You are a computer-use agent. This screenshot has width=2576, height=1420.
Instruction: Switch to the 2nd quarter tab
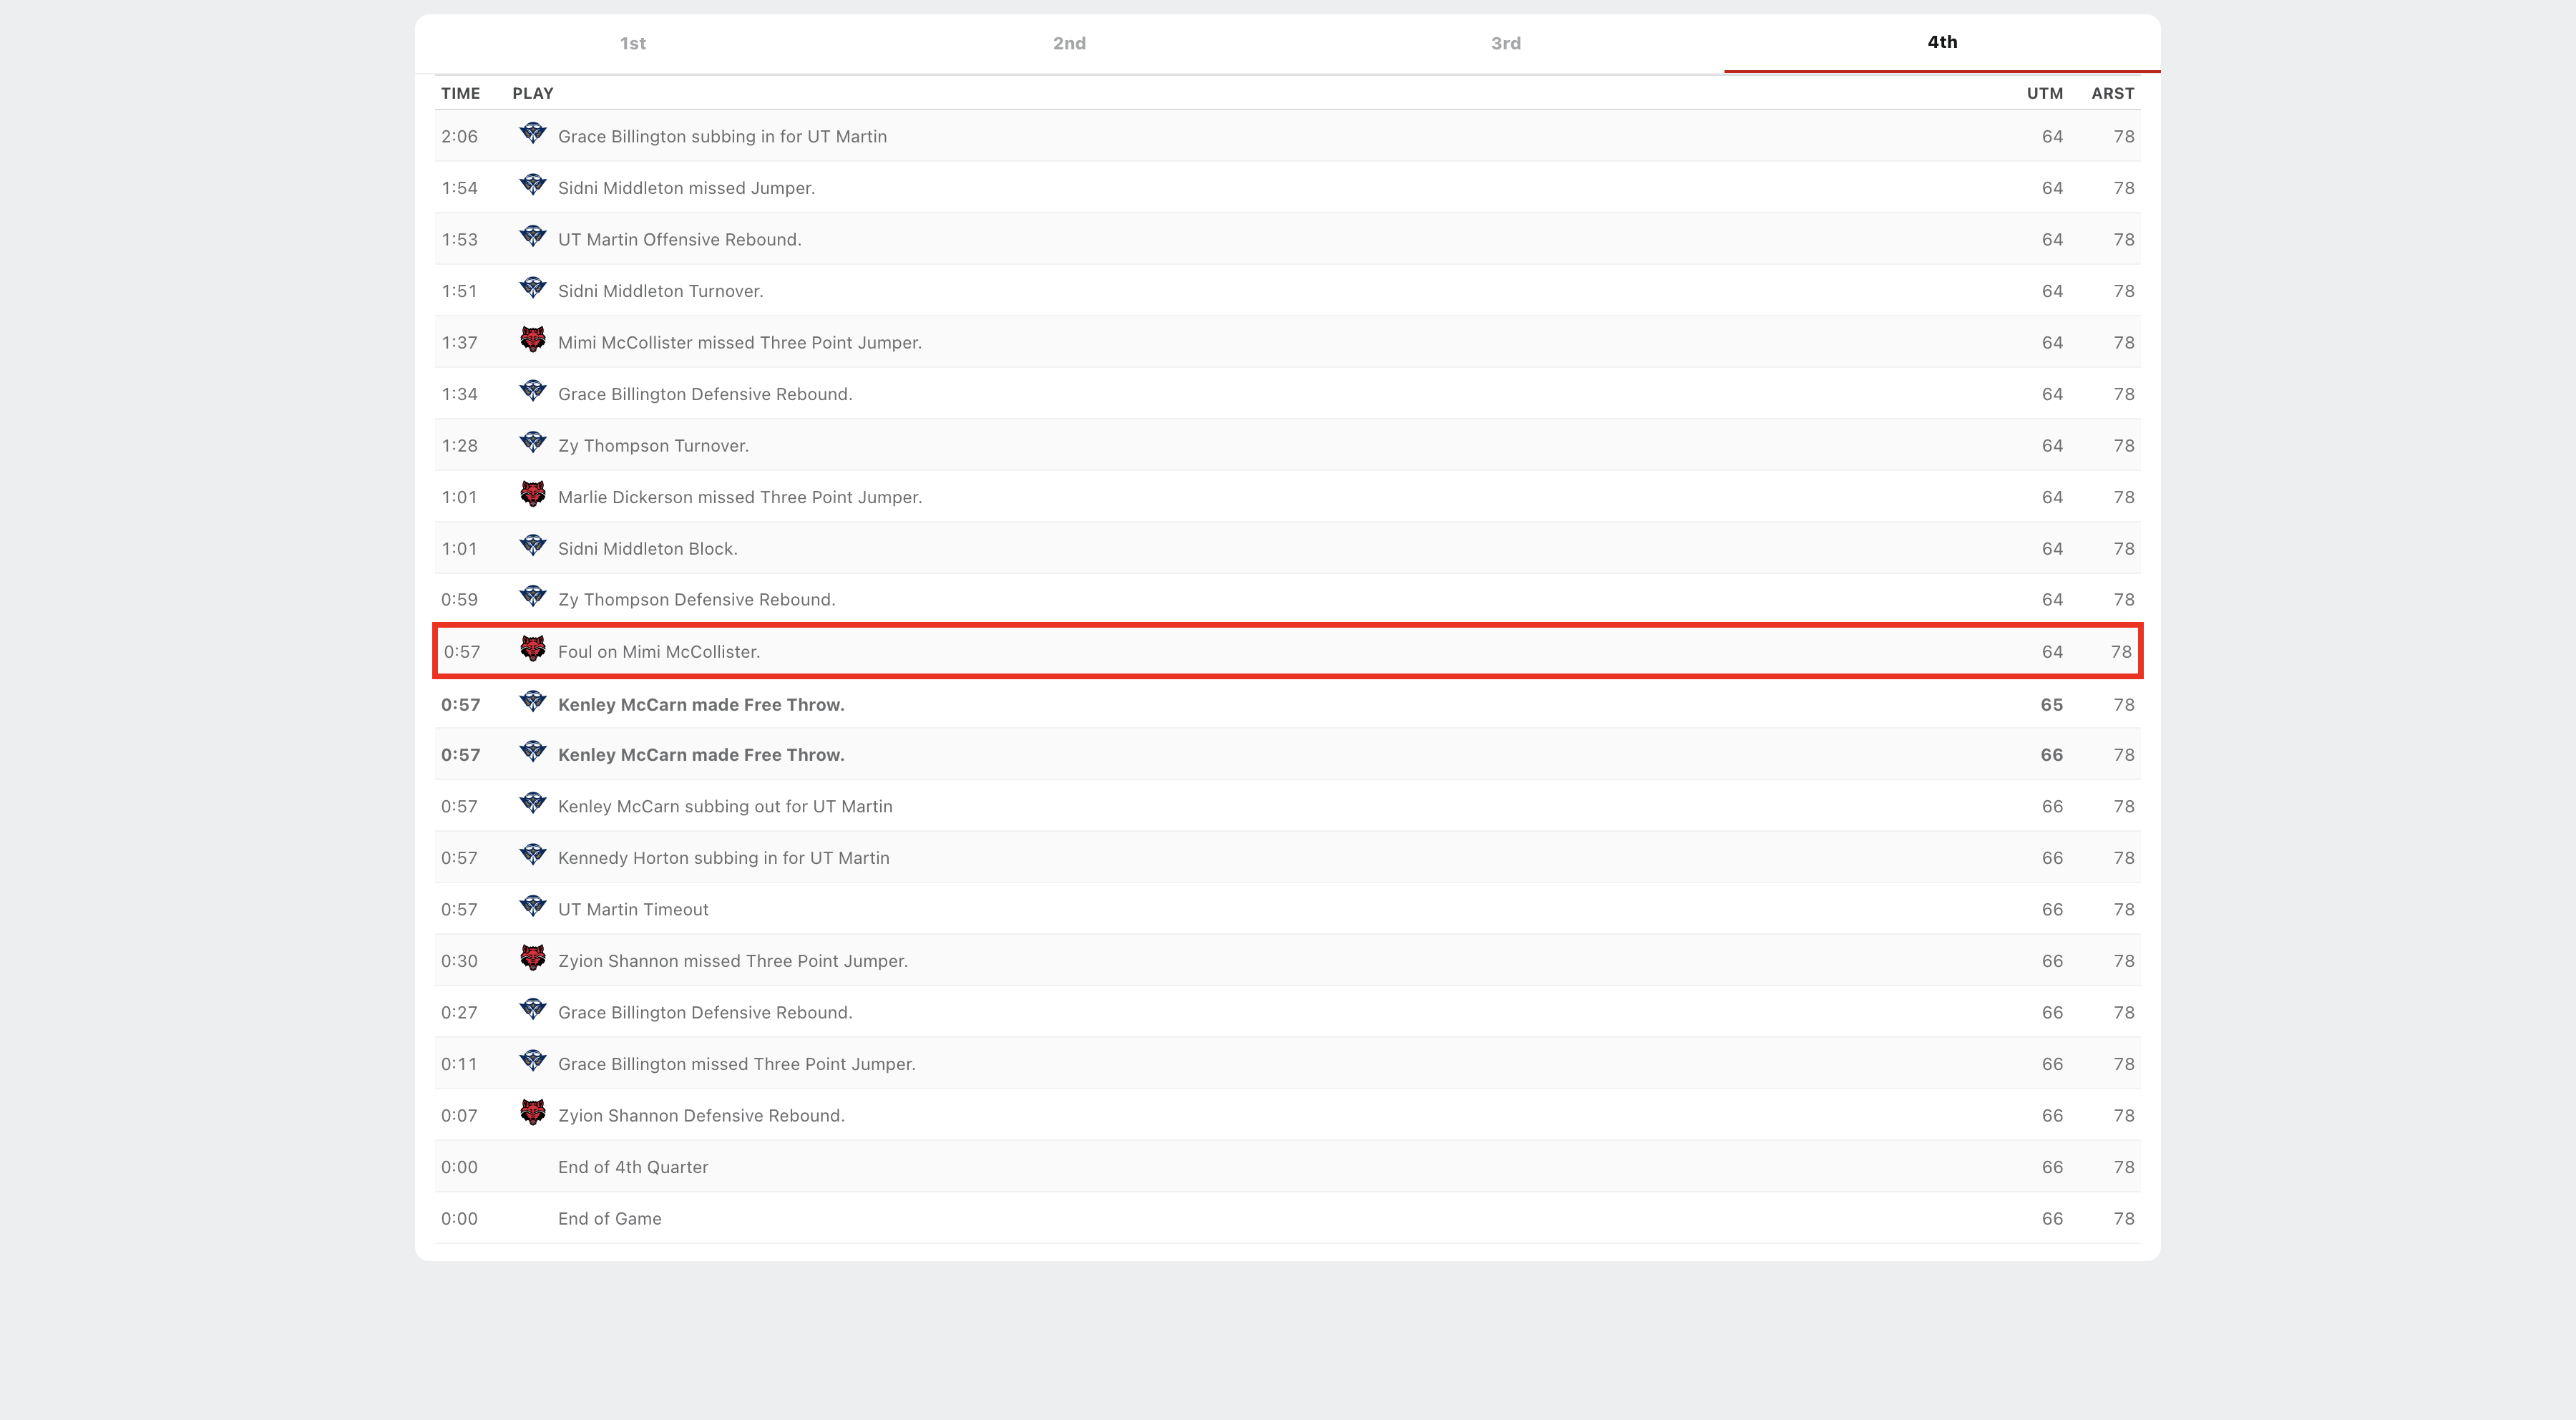[1069, 43]
